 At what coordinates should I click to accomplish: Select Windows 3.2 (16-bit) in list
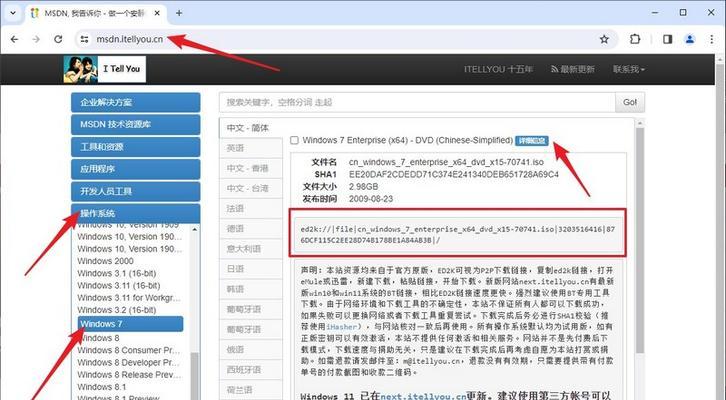point(117,310)
